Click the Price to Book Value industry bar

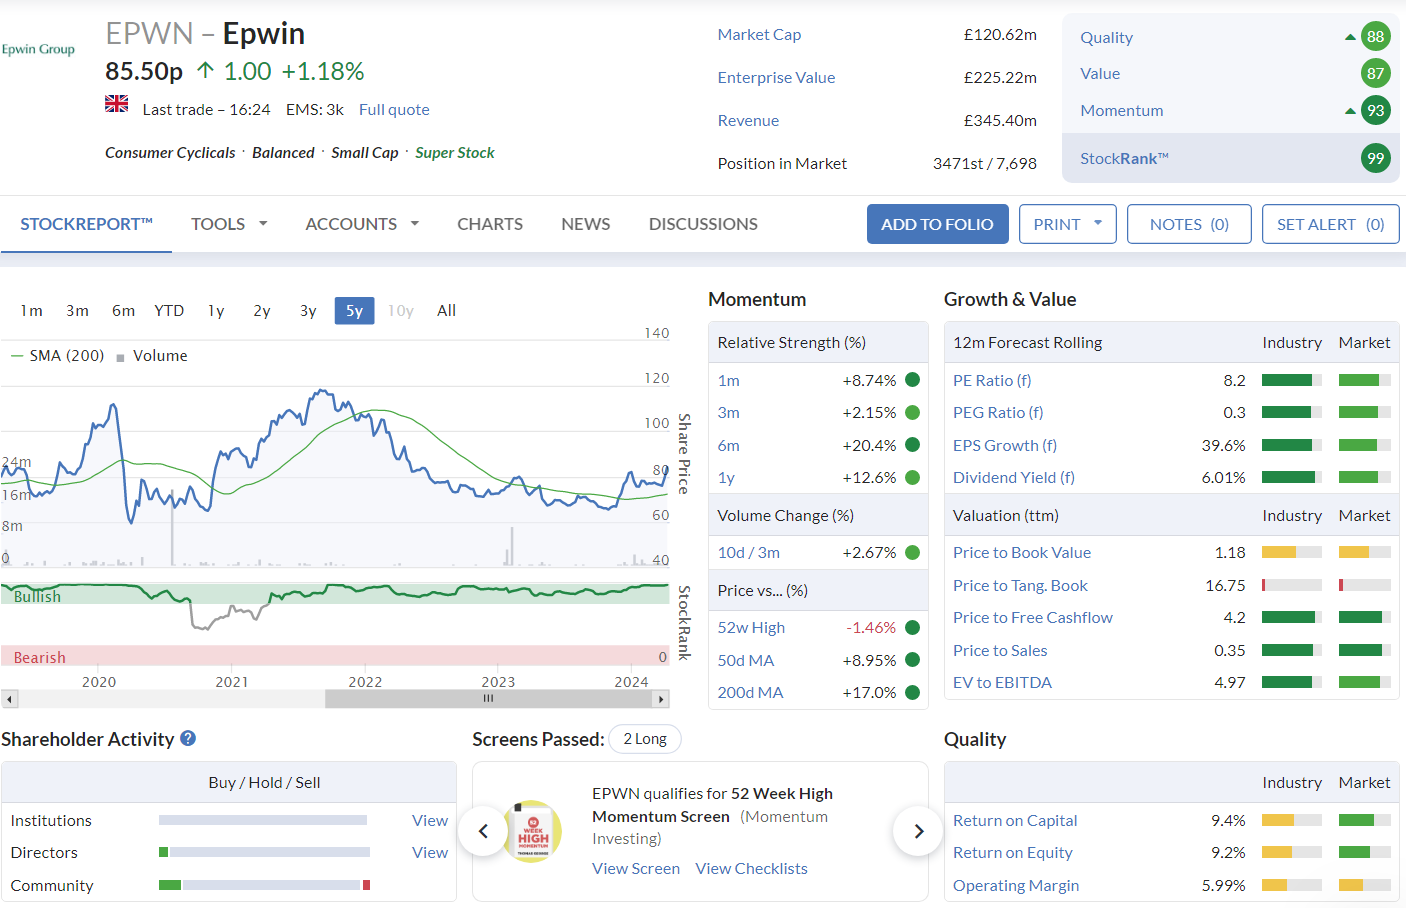click(1292, 552)
